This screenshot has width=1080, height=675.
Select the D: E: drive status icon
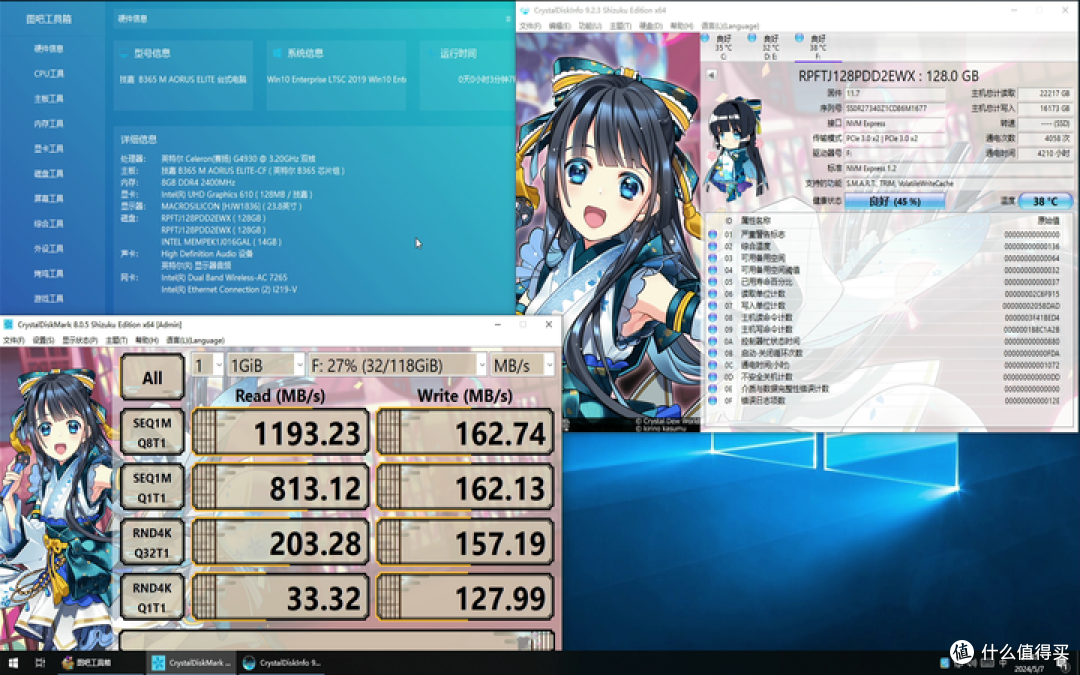[x=770, y=45]
